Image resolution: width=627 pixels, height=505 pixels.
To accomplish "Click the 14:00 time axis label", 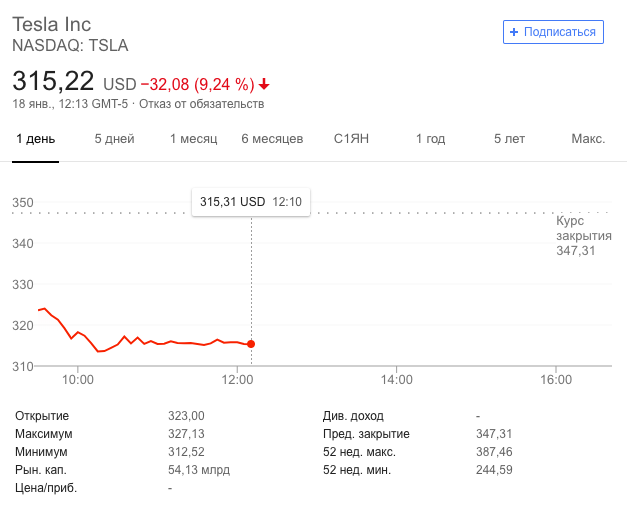I will (397, 380).
